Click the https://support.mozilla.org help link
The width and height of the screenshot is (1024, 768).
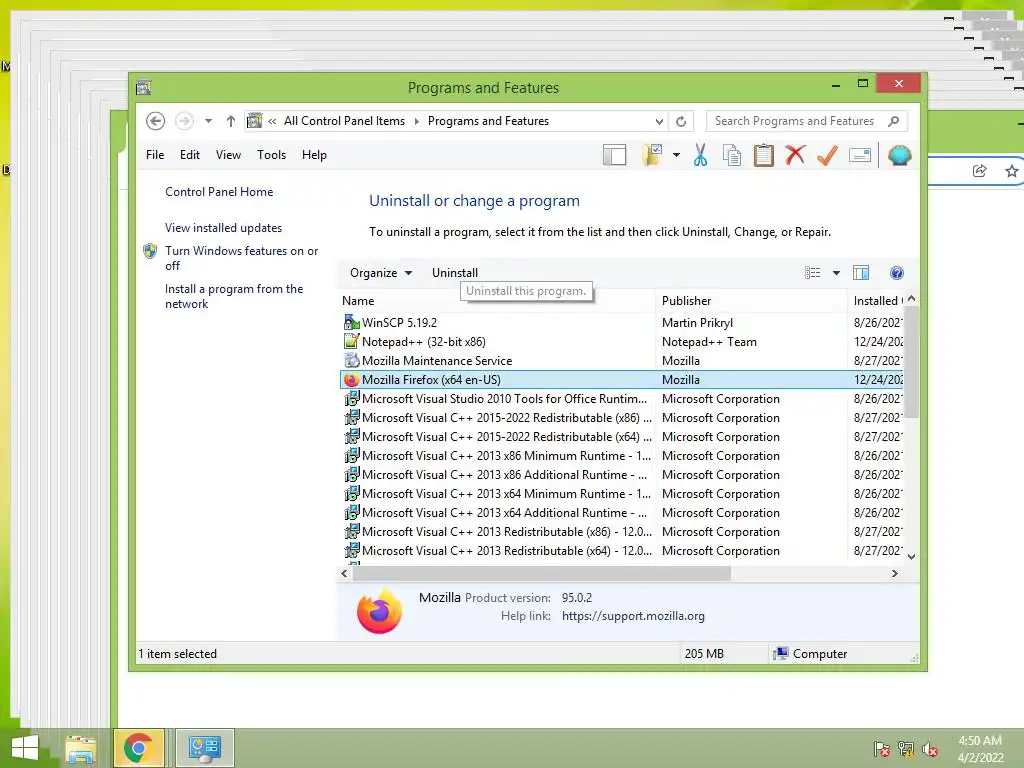pos(633,616)
